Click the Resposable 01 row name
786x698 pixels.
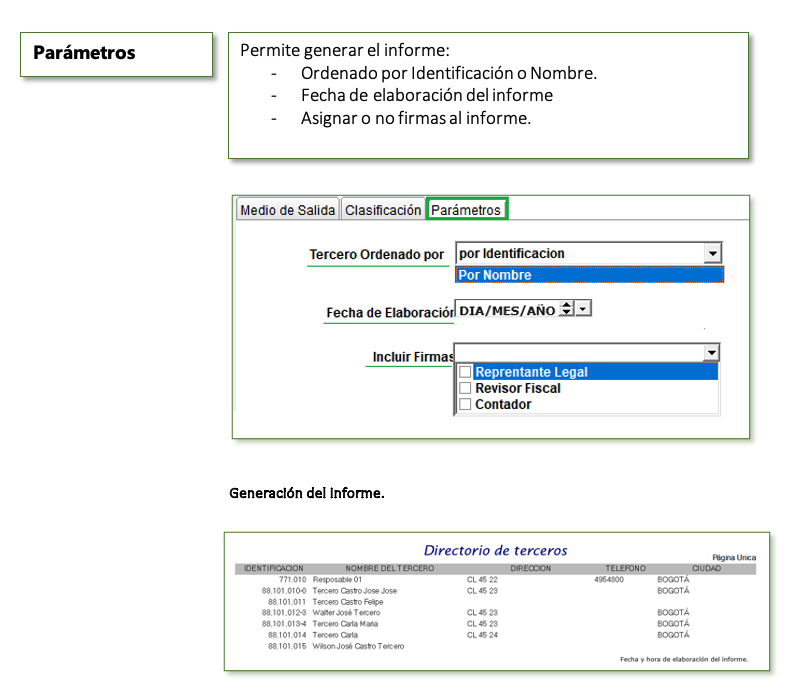click(337, 580)
